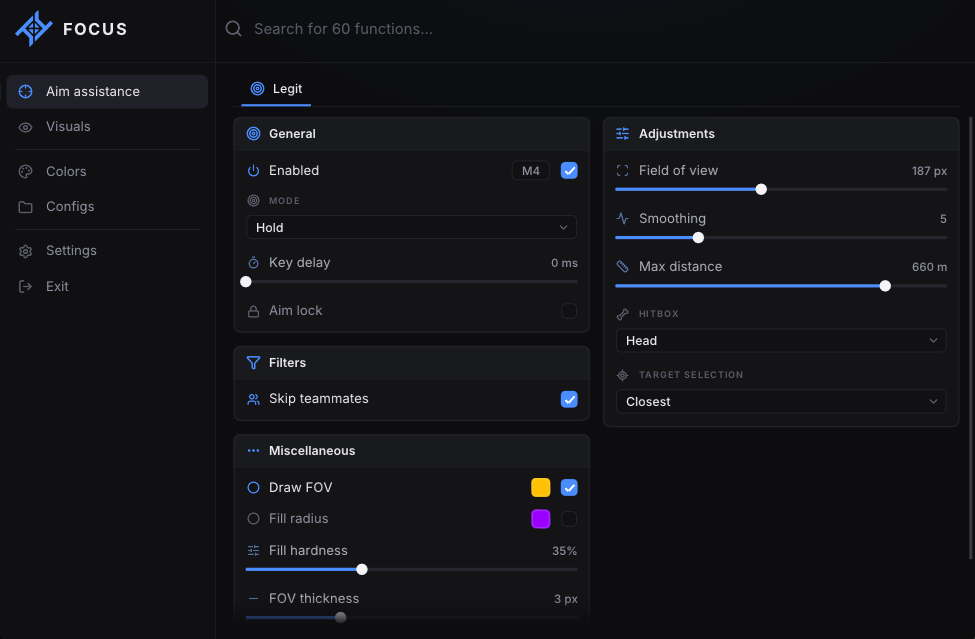
Task: Click the Smoothing pulse icon
Action: pos(622,218)
